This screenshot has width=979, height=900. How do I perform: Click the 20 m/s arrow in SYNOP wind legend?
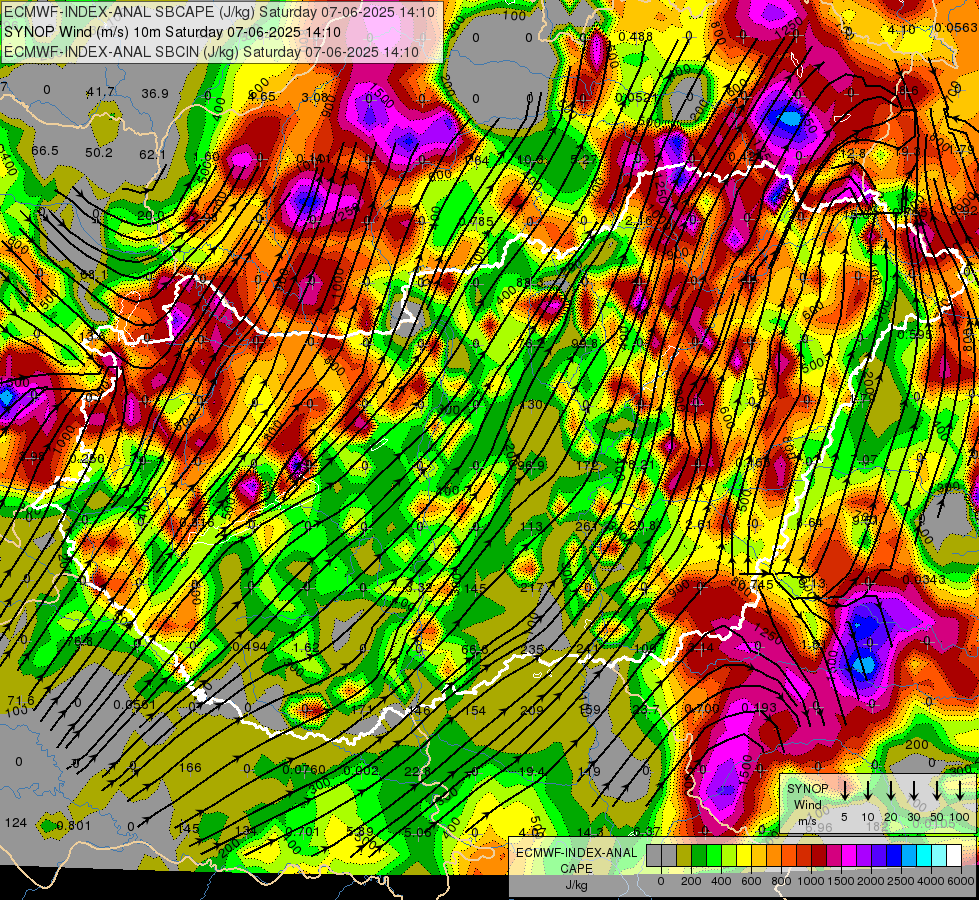coord(890,791)
